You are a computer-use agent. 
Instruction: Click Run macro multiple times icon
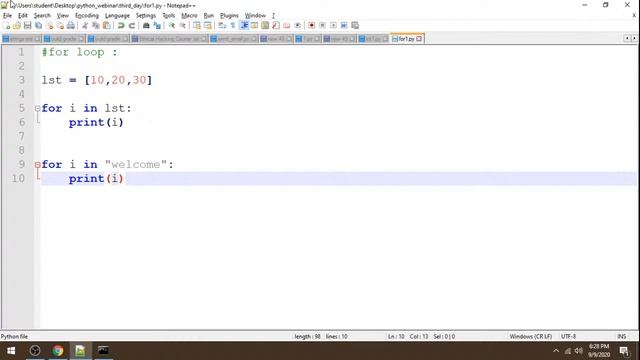click(x=344, y=25)
